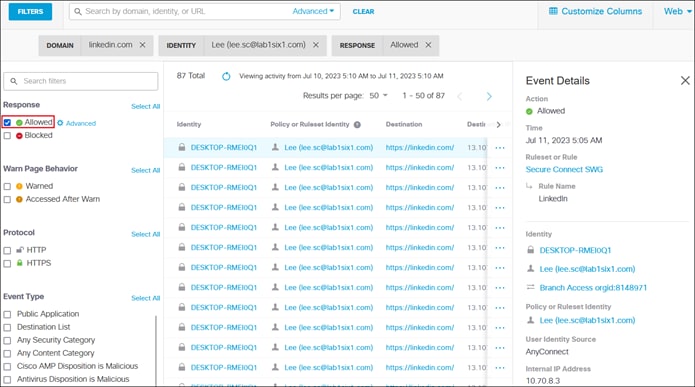Select All under Response
This screenshot has width=695, height=387.
[145, 106]
